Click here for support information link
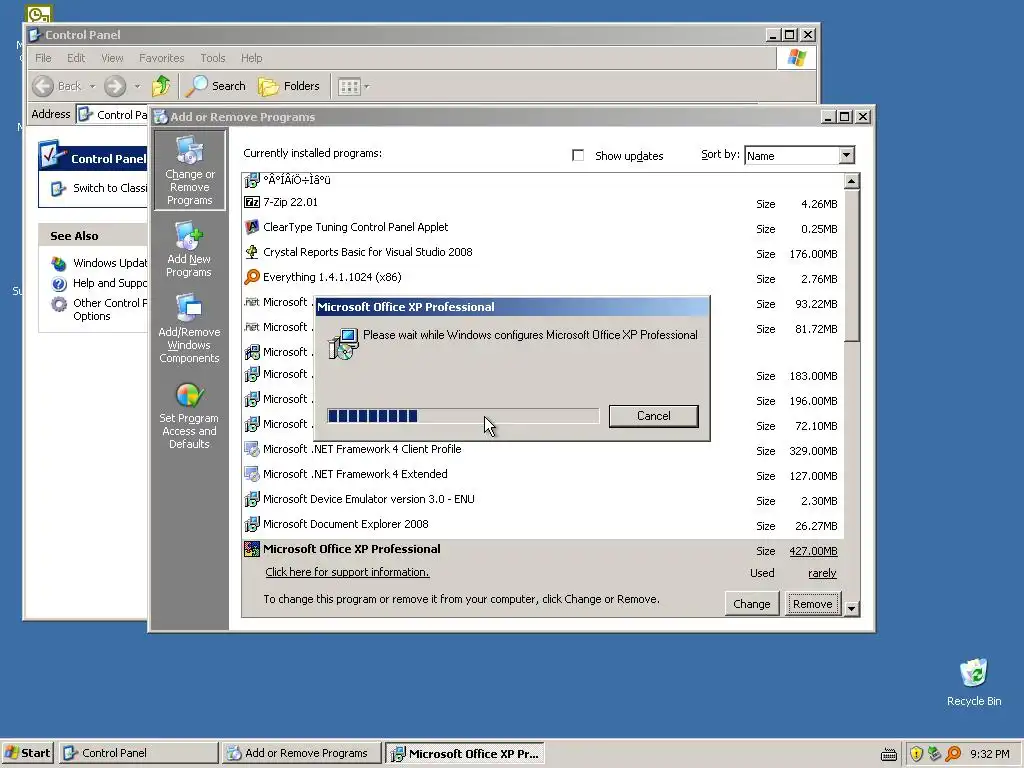Screen dimensions: 1024x768 pos(347,572)
